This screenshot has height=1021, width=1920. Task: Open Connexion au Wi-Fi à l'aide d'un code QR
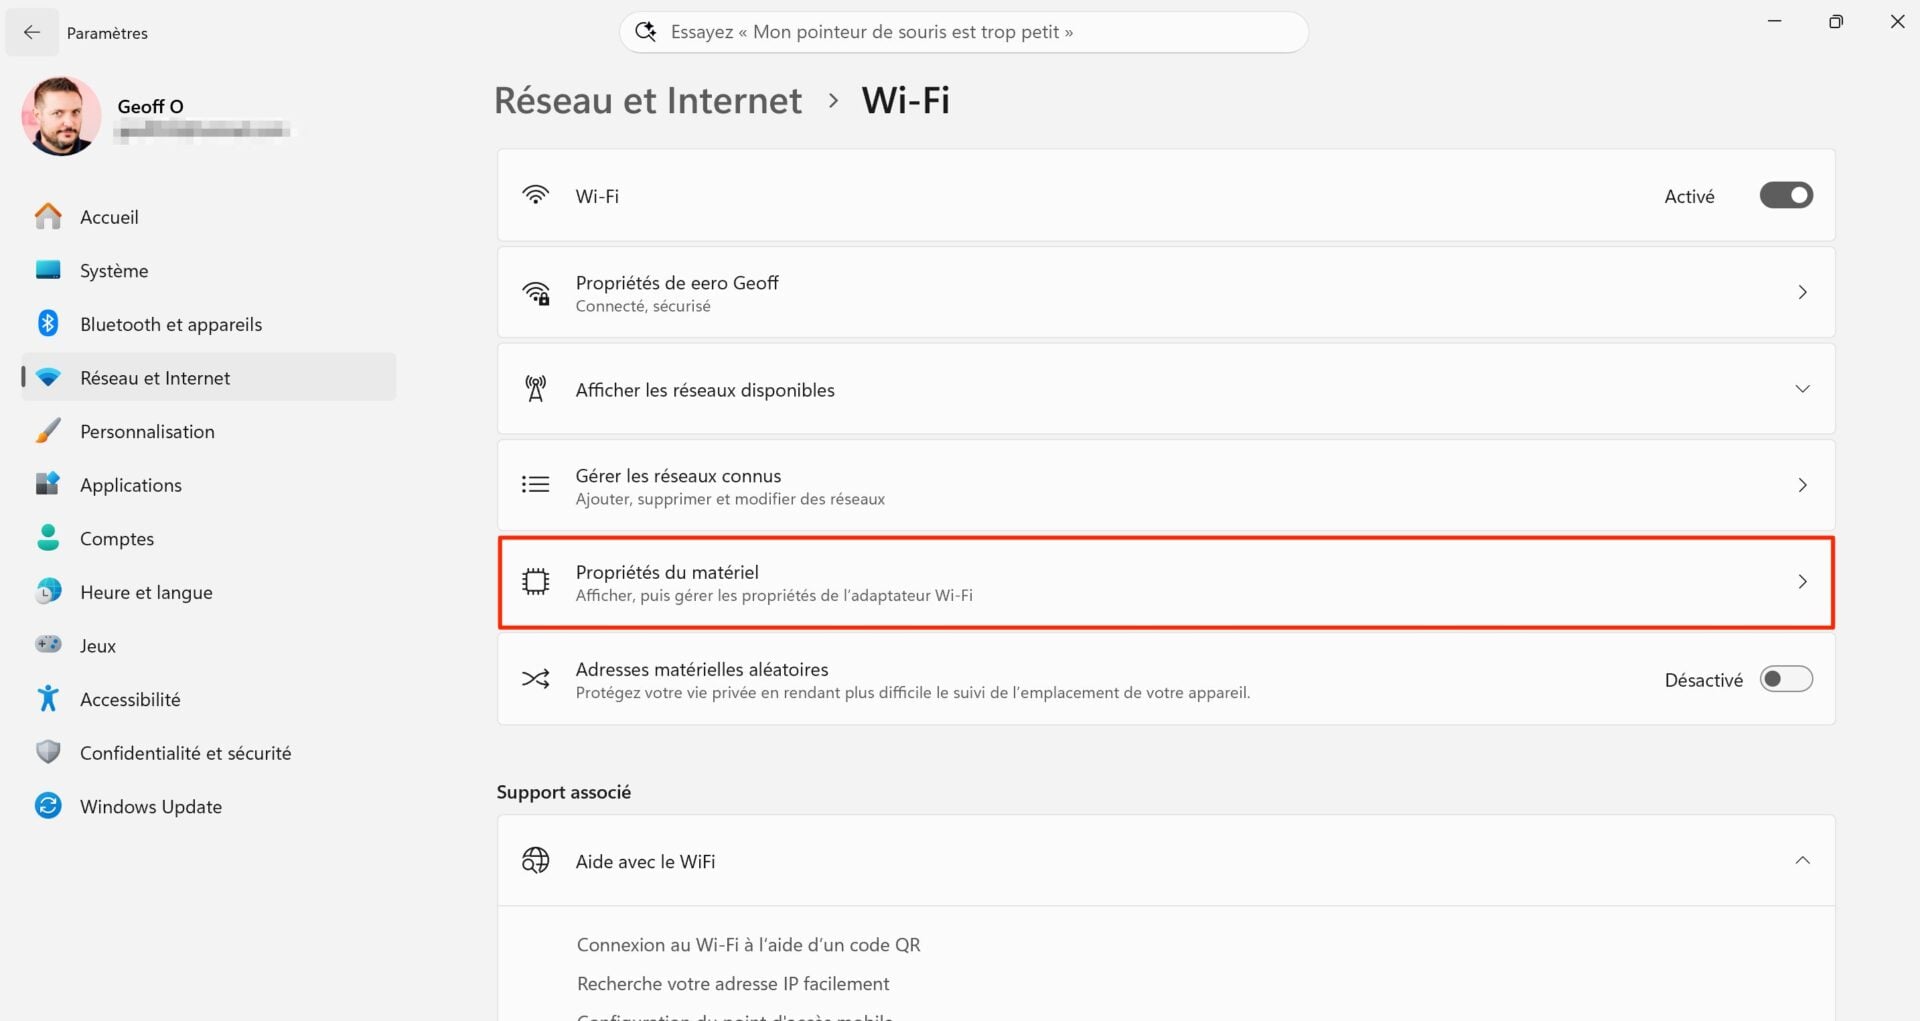tap(747, 944)
